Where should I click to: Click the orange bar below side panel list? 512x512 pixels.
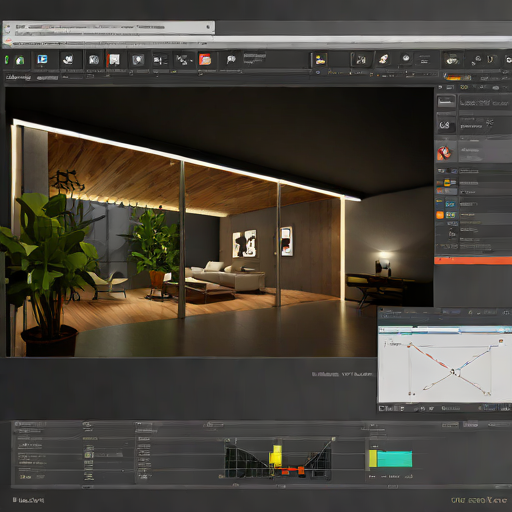(473, 260)
